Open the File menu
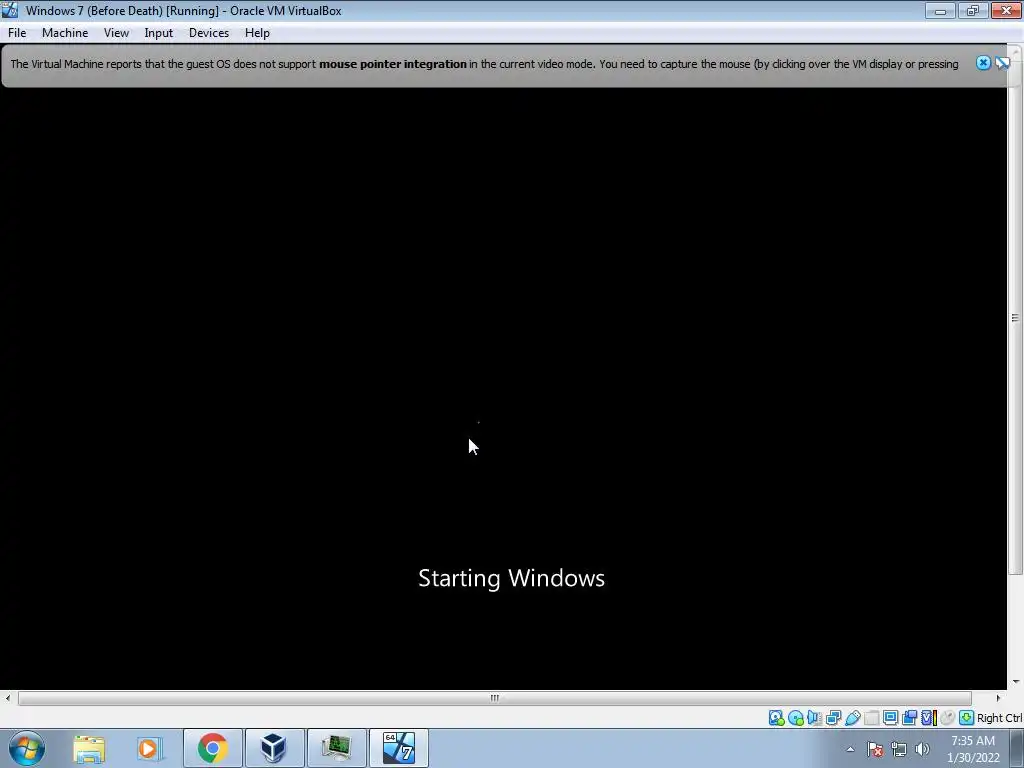The image size is (1024, 768). (x=17, y=33)
